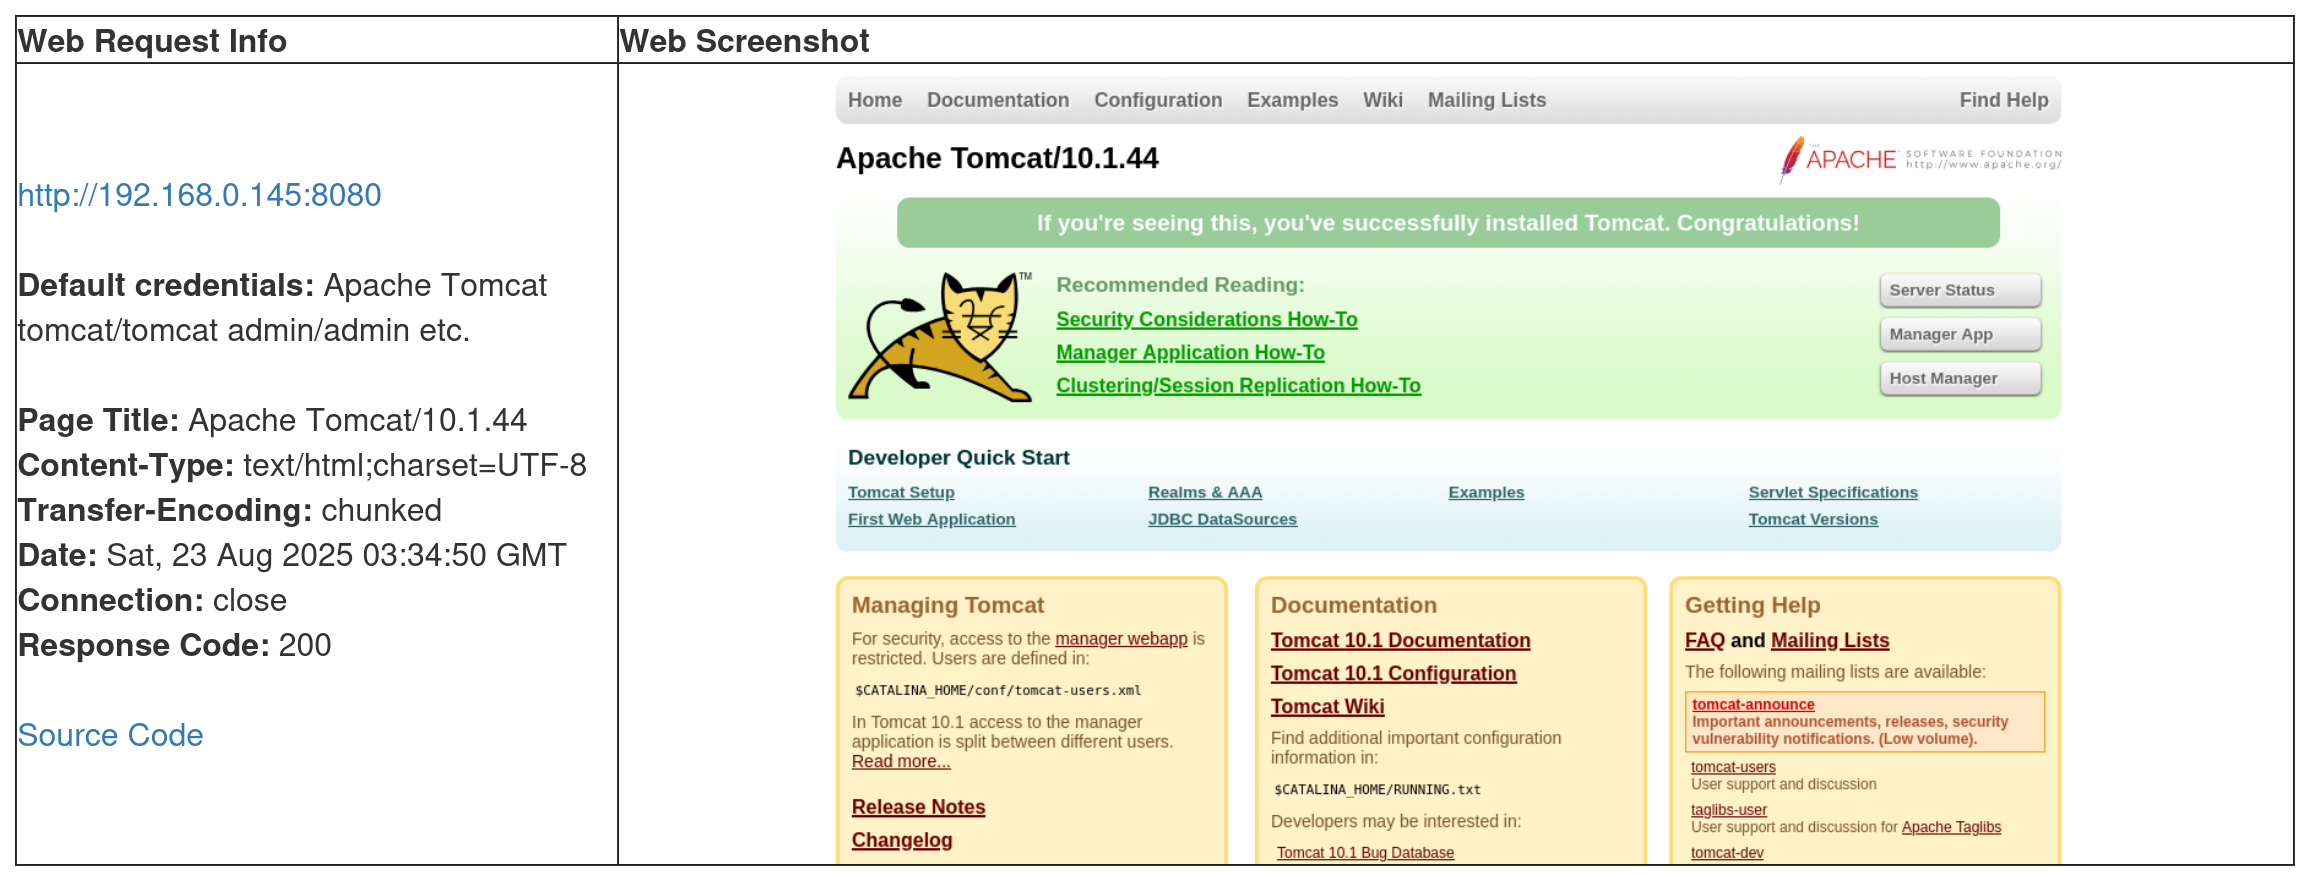Open Manager Application How-To link

[x=1190, y=352]
